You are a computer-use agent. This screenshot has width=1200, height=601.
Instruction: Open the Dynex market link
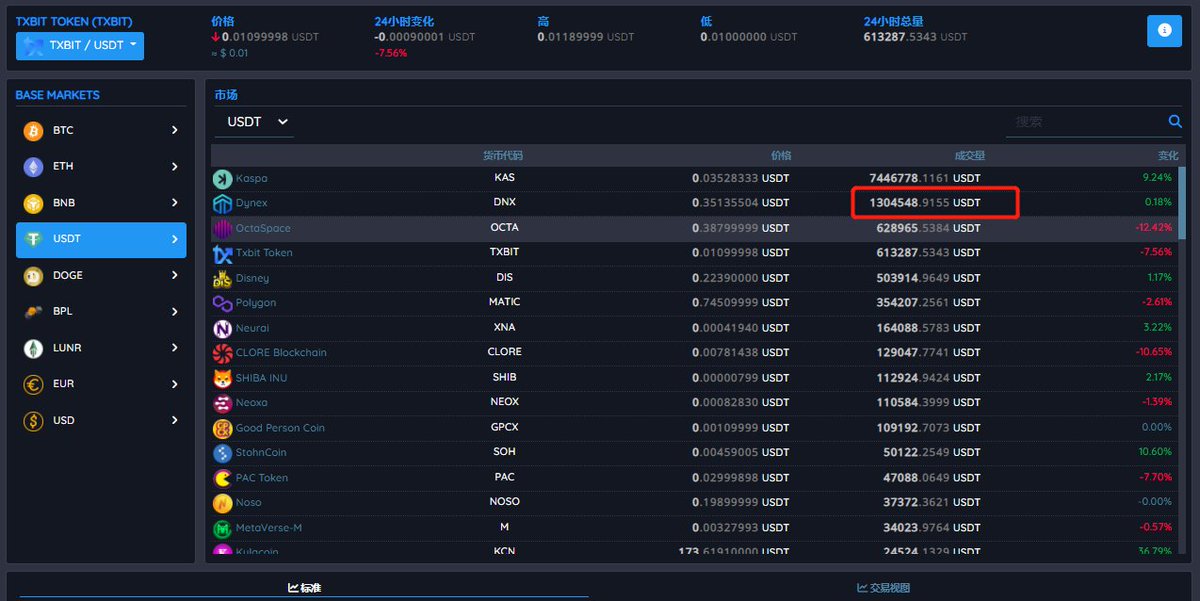(x=252, y=203)
